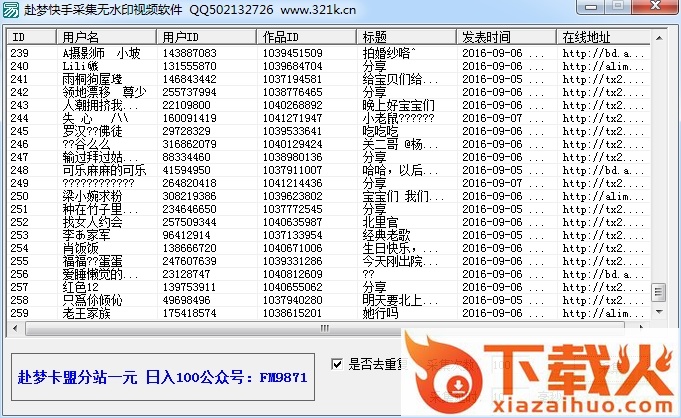Image resolution: width=681 pixels, height=418 pixels.
Task: Close the 赴梦快手采集 window
Action: (656, 6)
